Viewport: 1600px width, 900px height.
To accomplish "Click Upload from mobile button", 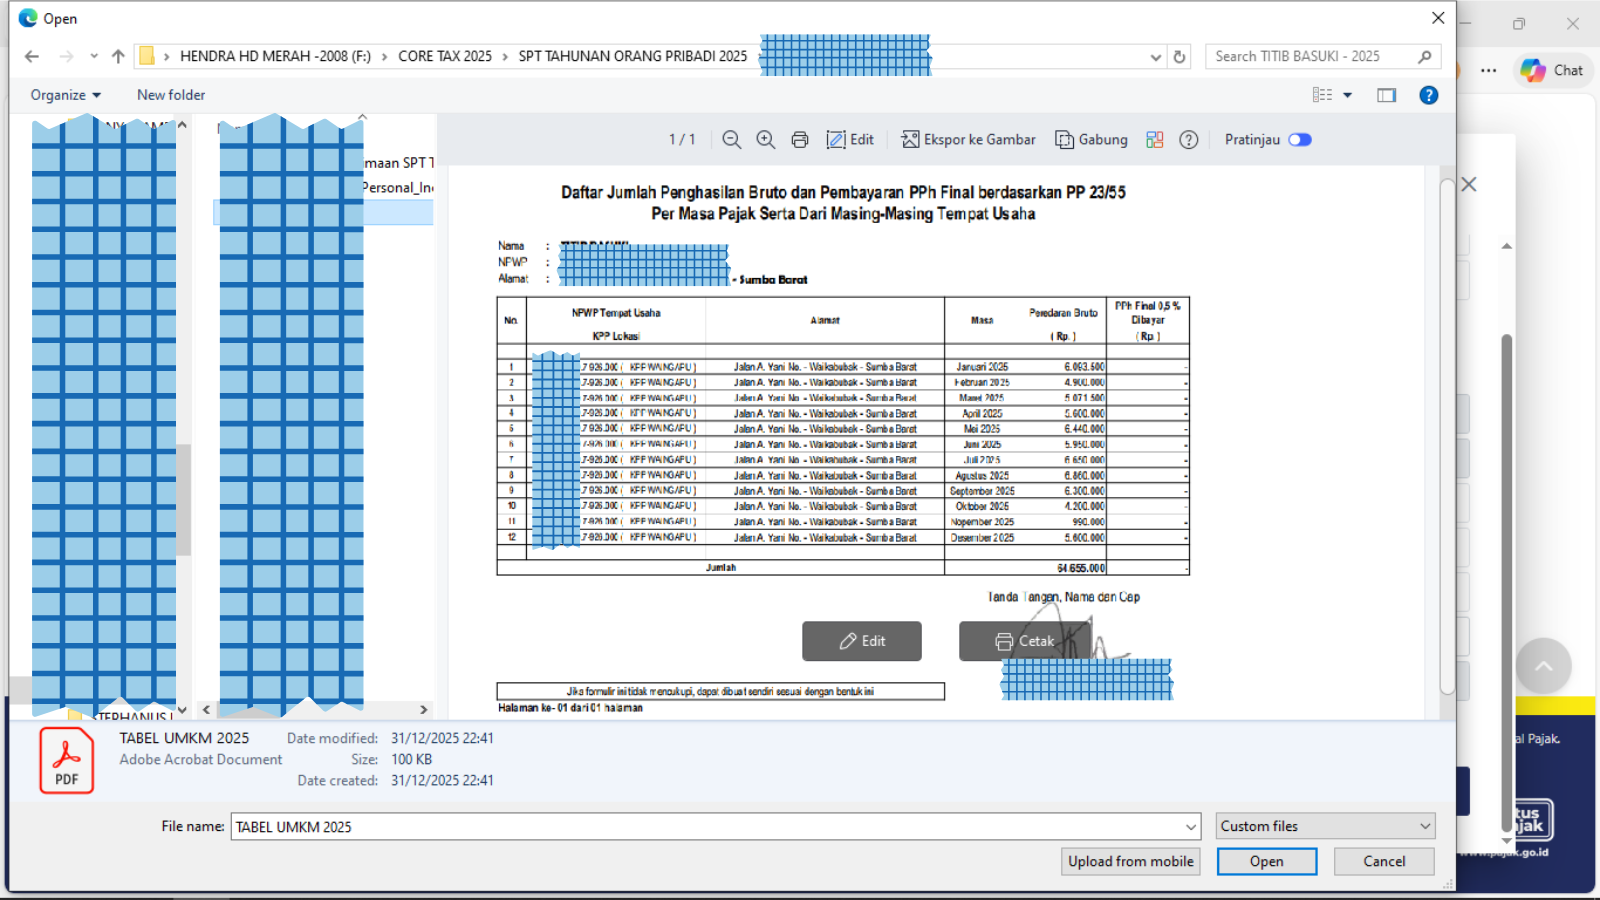I will click(x=1130, y=861).
